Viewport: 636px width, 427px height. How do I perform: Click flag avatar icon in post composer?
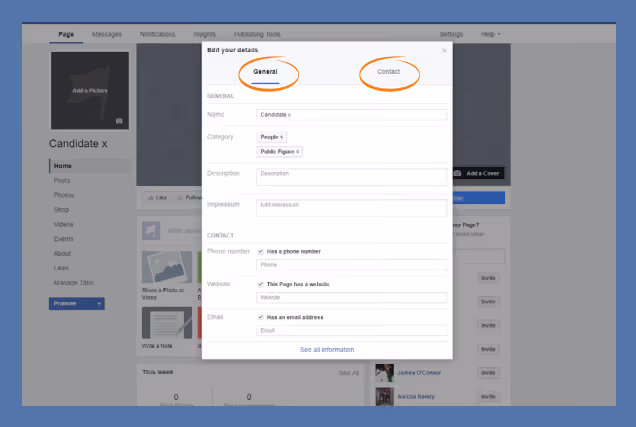(151, 231)
